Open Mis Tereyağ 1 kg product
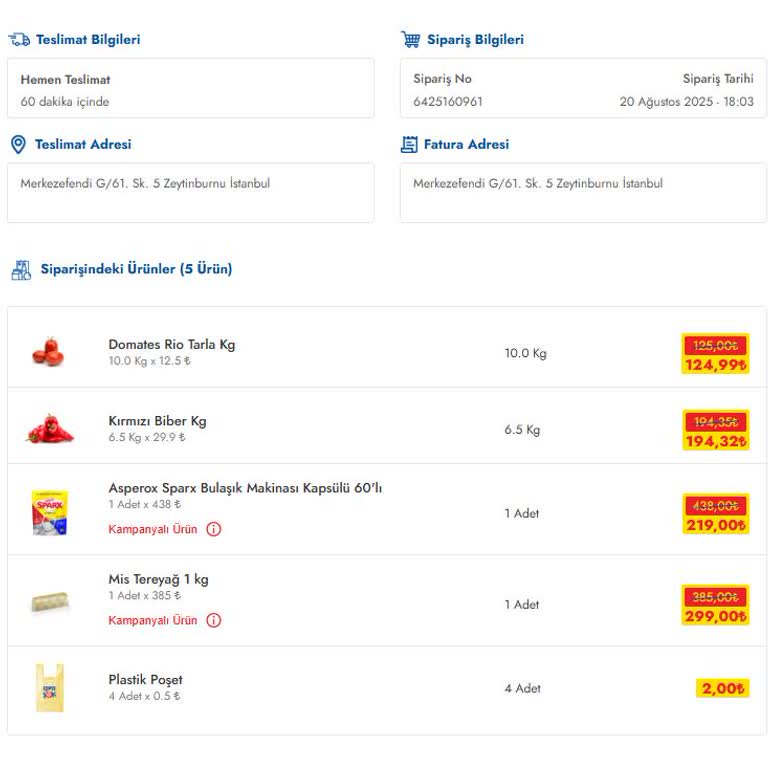This screenshot has height=768, width=768. point(158,579)
